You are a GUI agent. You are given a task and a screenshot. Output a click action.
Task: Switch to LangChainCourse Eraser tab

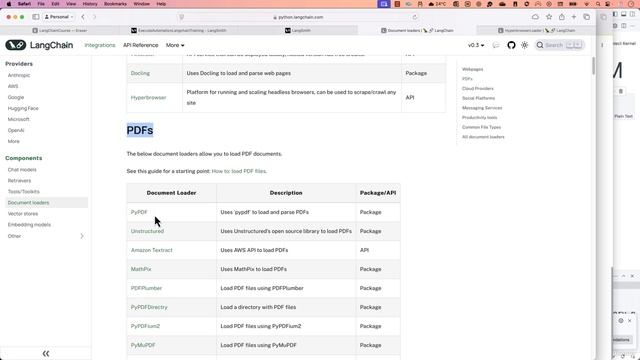pos(60,30)
